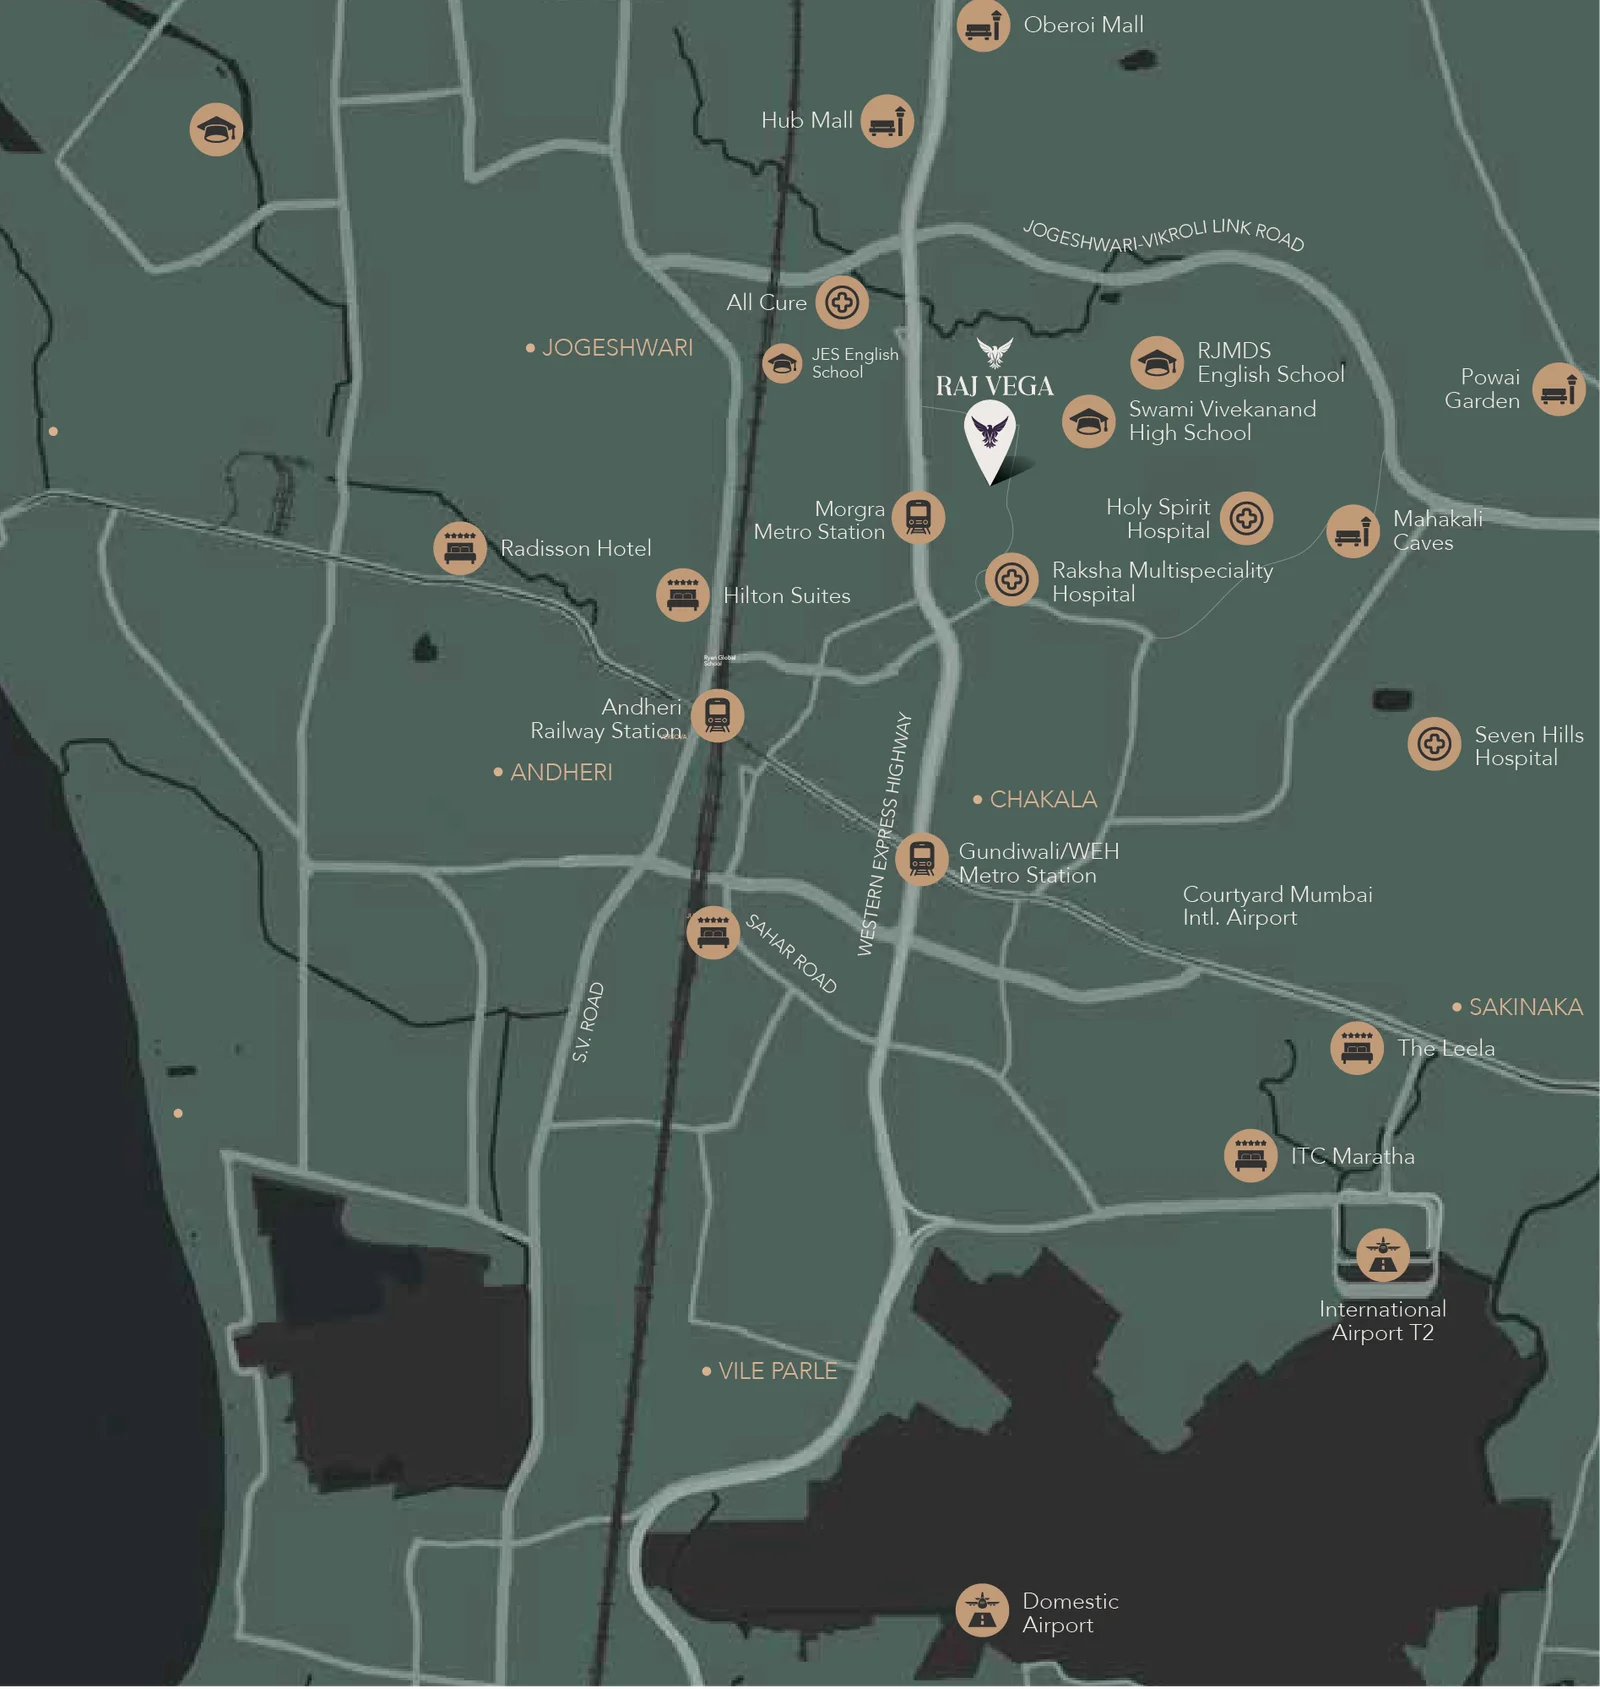Select the Hilton Suites hotel icon
Image resolution: width=1600 pixels, height=1689 pixels.
(683, 595)
